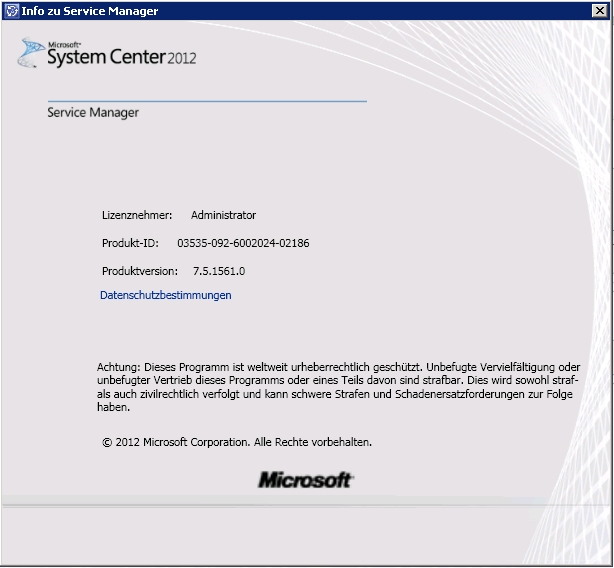
Task: Click the '2012' year in the logo
Action: pyautogui.click(x=182, y=58)
